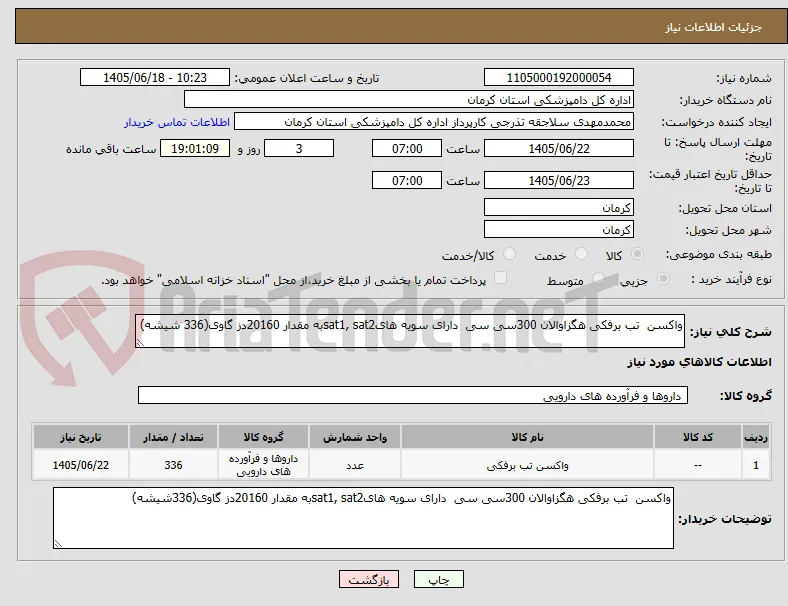Click the announcement date field 1405/06/18 - 10:23
This screenshot has height=606, width=788.
(155, 77)
